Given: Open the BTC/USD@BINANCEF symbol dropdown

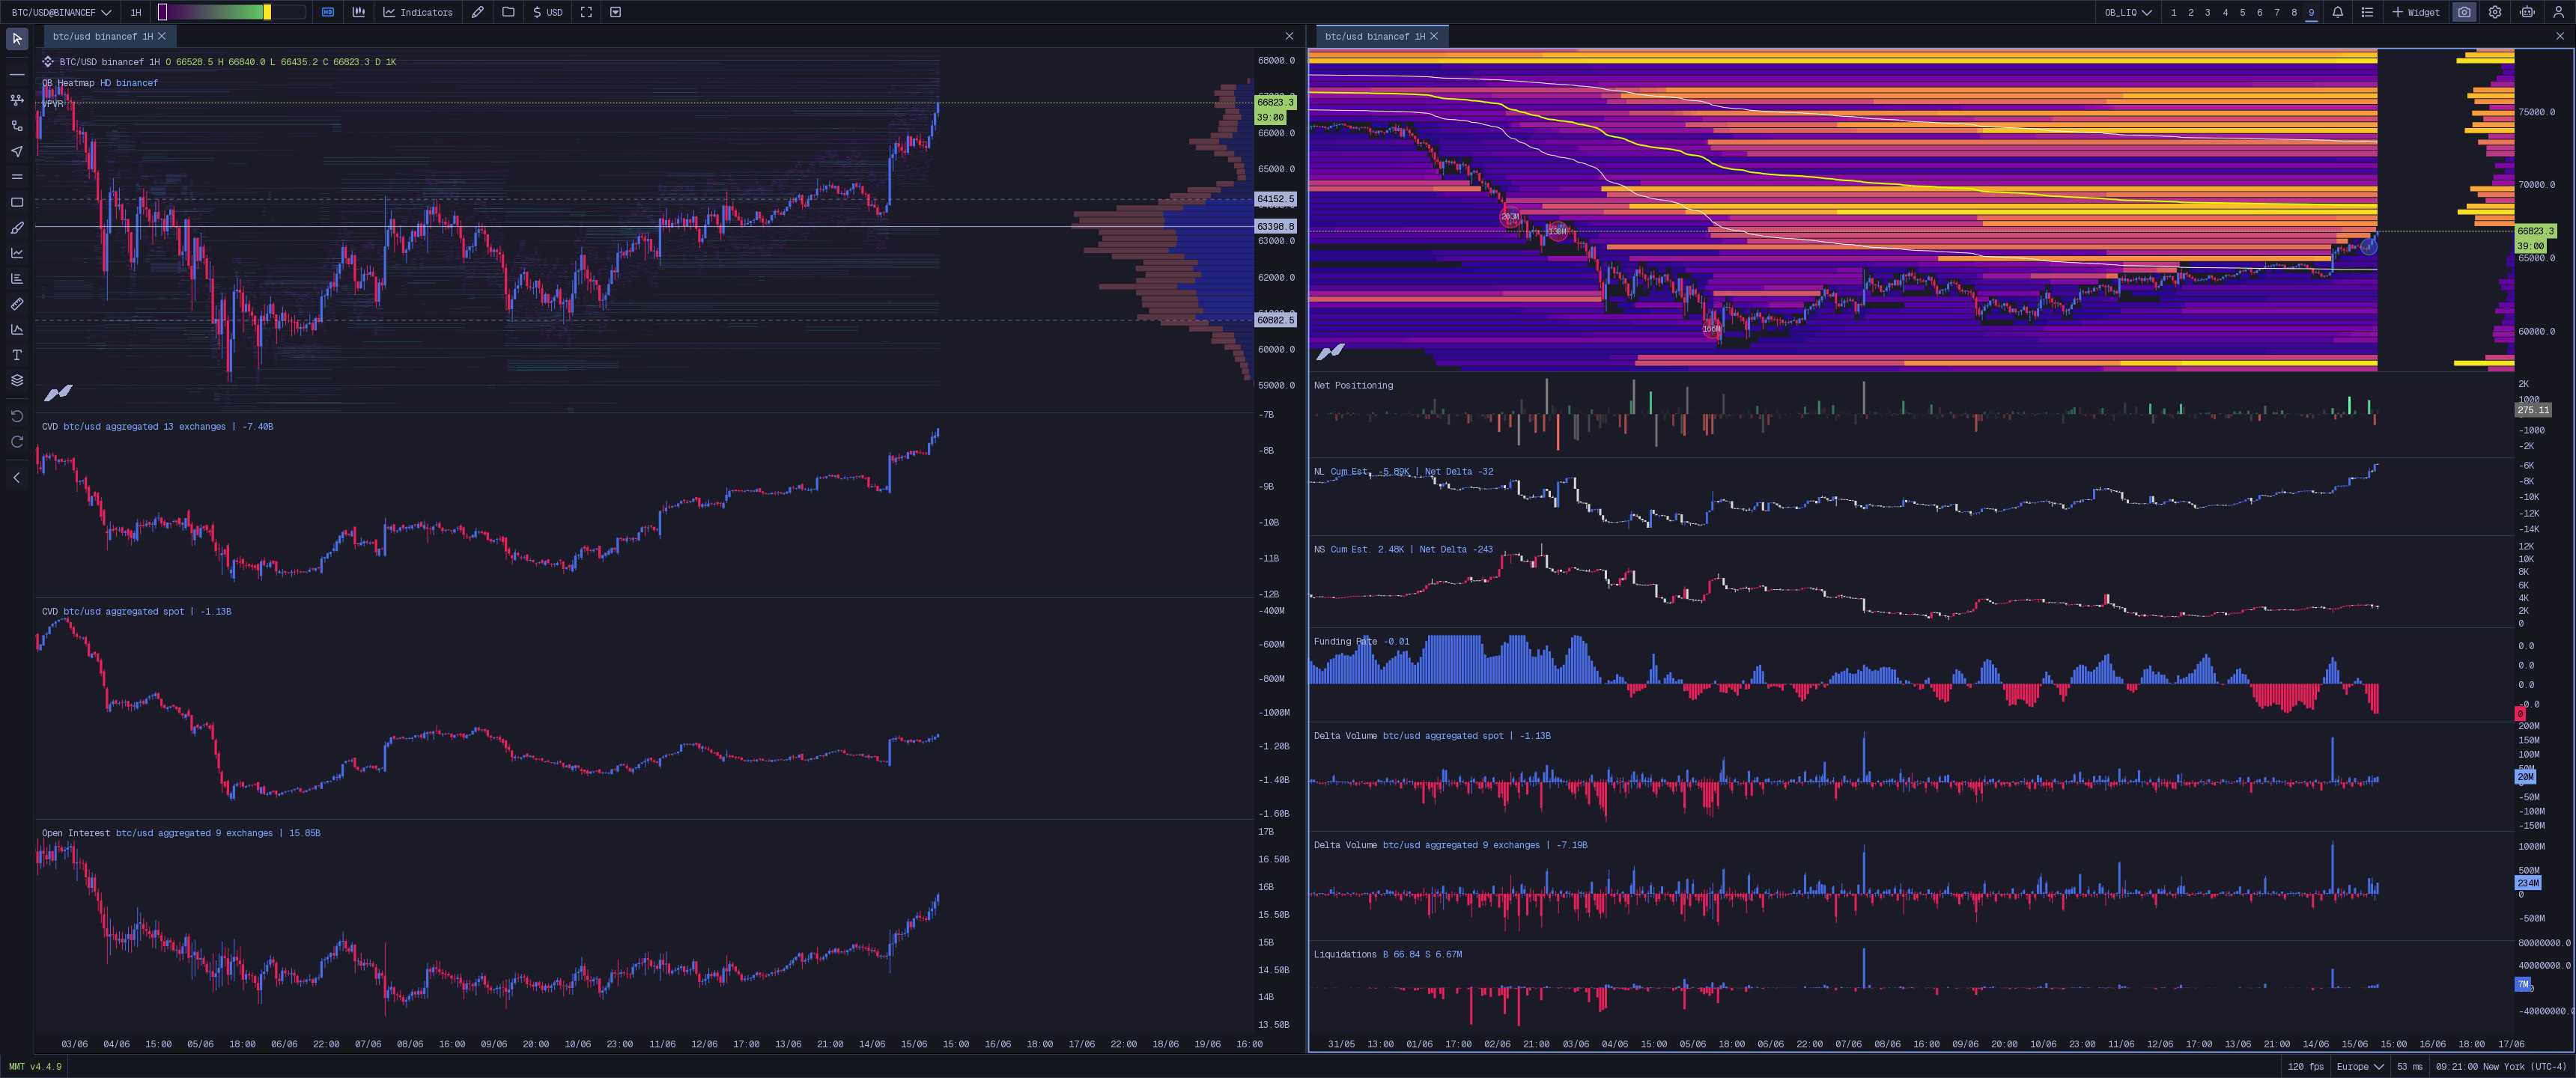Looking at the screenshot, I should point(61,12).
